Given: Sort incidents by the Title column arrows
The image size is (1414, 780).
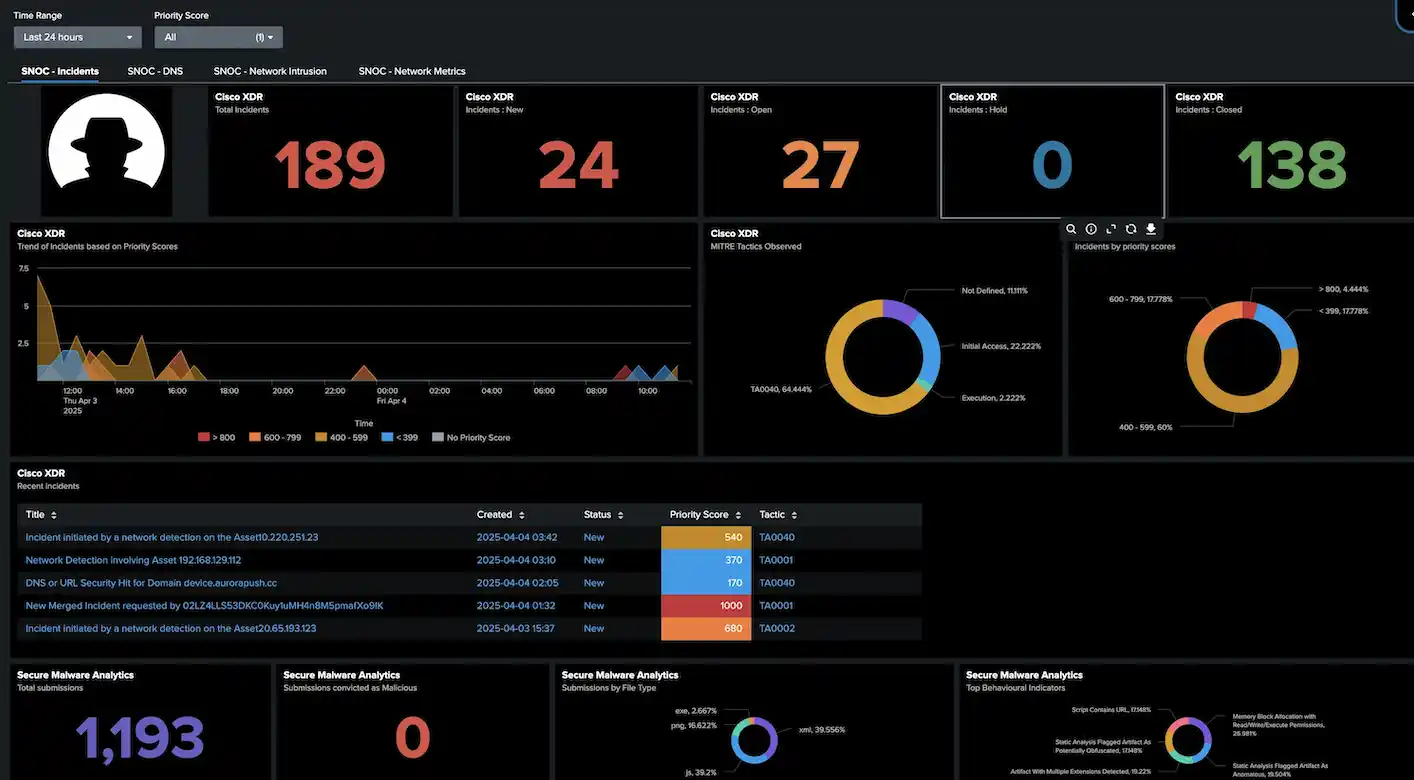Looking at the screenshot, I should pyautogui.click(x=53, y=514).
